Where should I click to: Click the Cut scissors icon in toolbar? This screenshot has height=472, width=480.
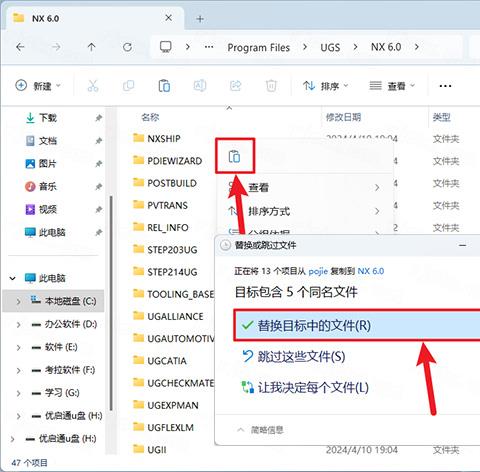(93, 86)
